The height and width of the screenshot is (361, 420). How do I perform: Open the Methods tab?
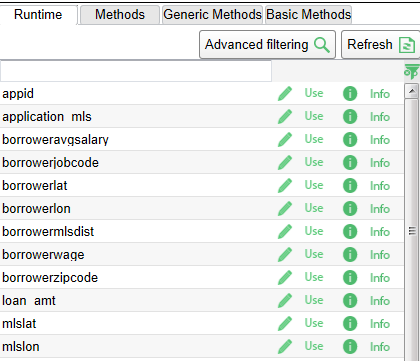pyautogui.click(x=120, y=15)
